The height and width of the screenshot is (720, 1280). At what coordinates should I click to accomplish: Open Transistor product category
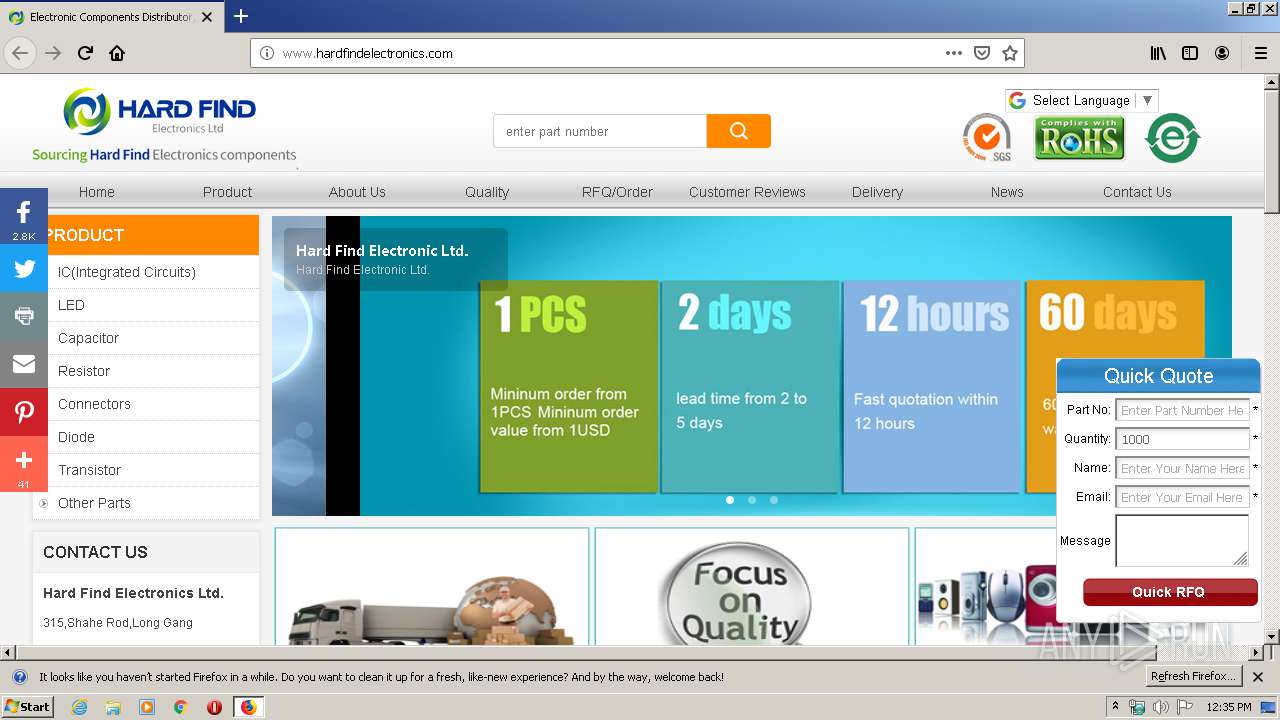click(x=89, y=470)
